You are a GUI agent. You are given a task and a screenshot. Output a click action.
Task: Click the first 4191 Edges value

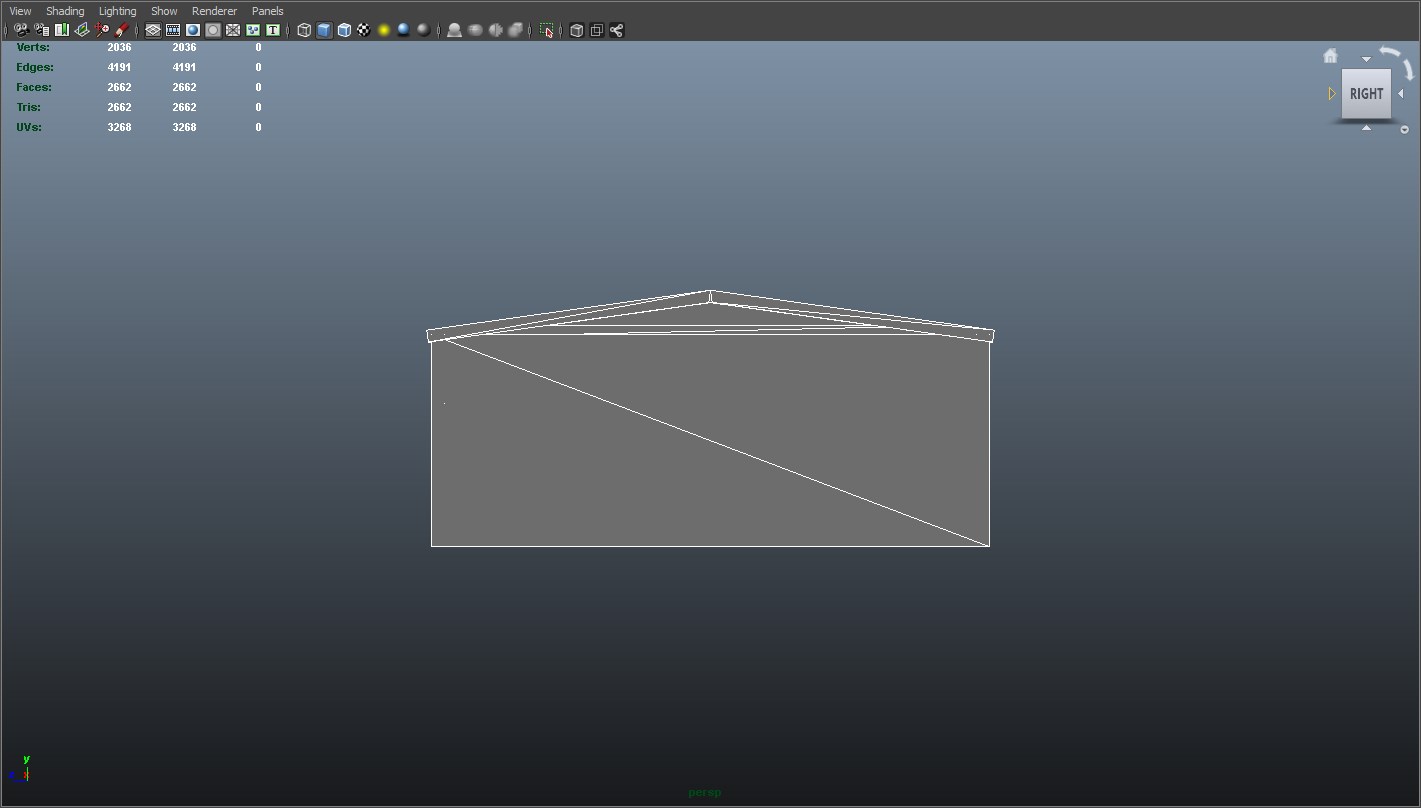[x=119, y=67]
